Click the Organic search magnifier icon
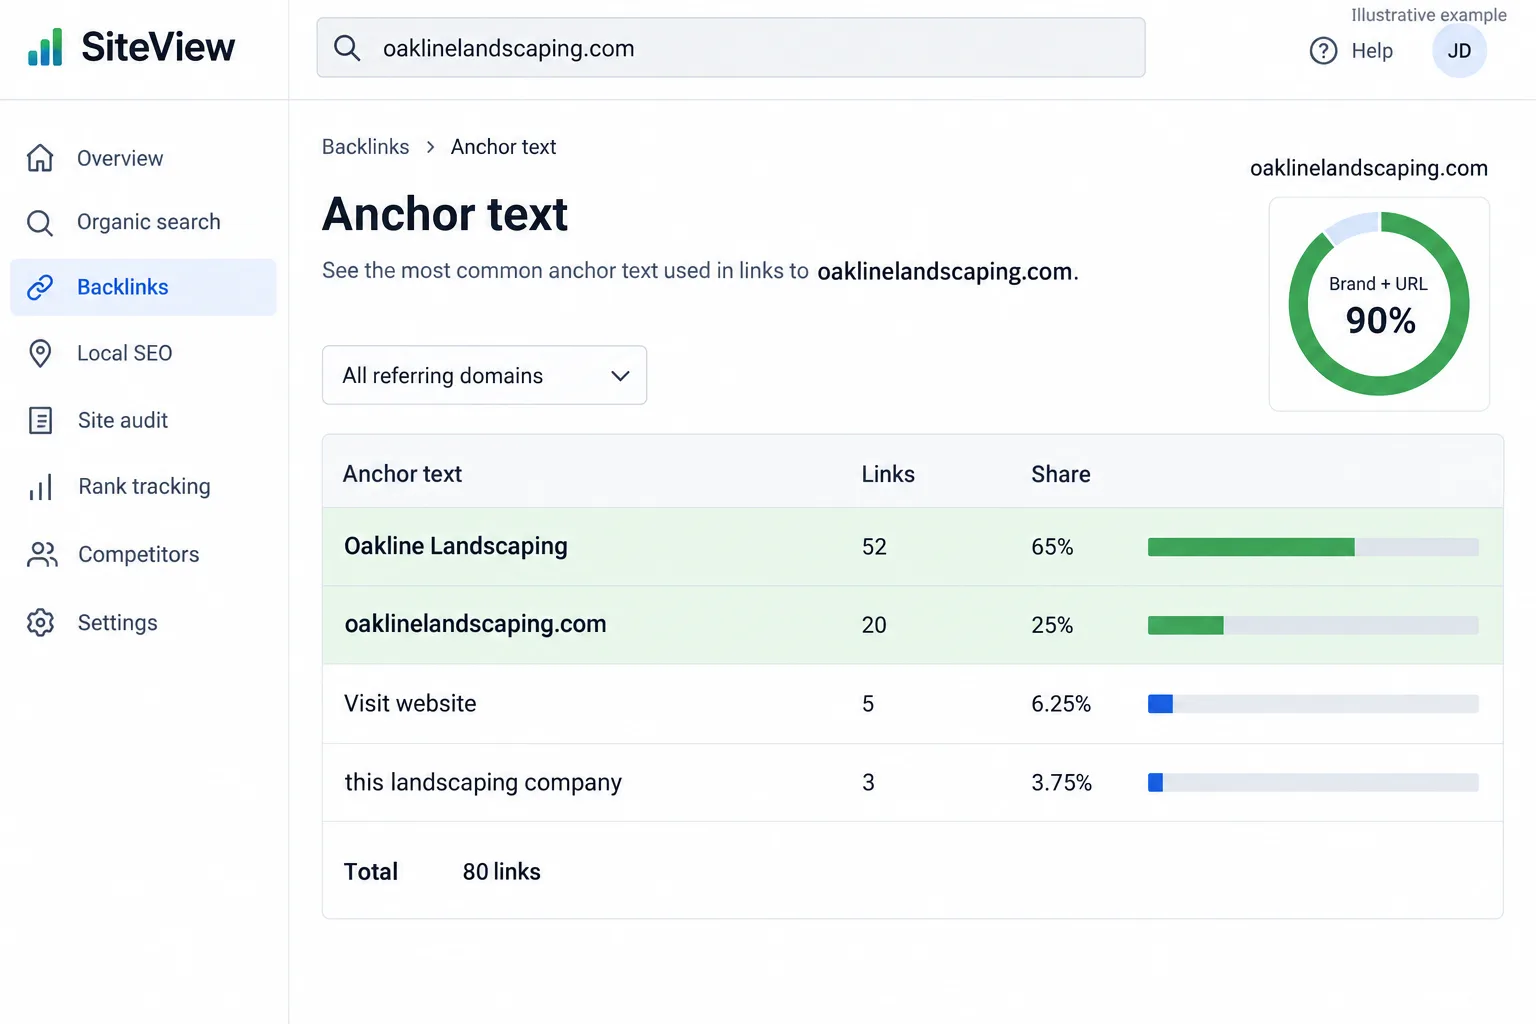 (x=40, y=222)
